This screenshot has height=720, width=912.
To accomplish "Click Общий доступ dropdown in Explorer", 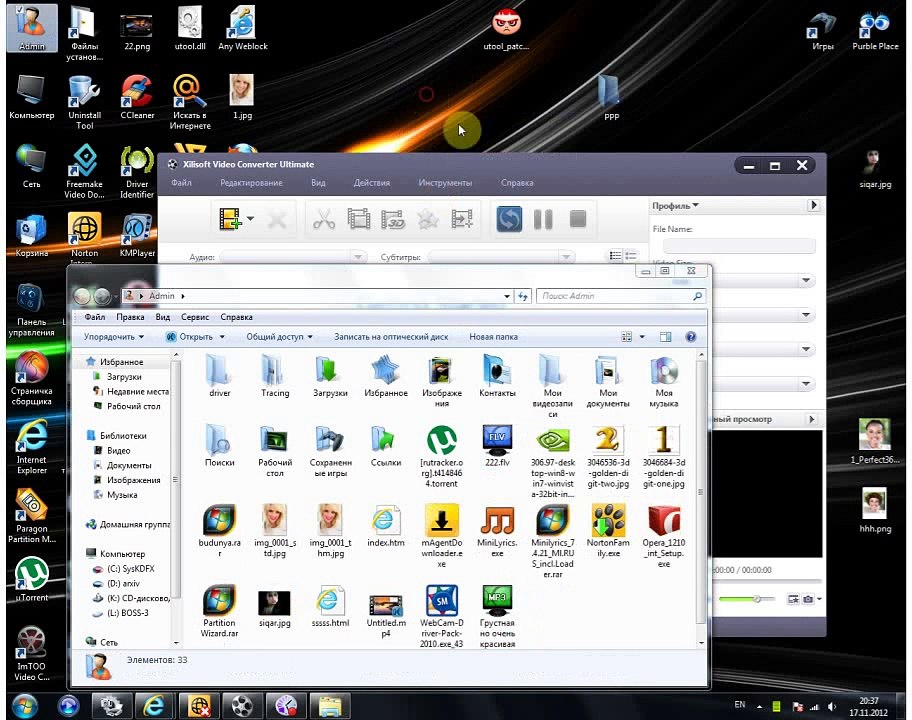I will pos(279,337).
